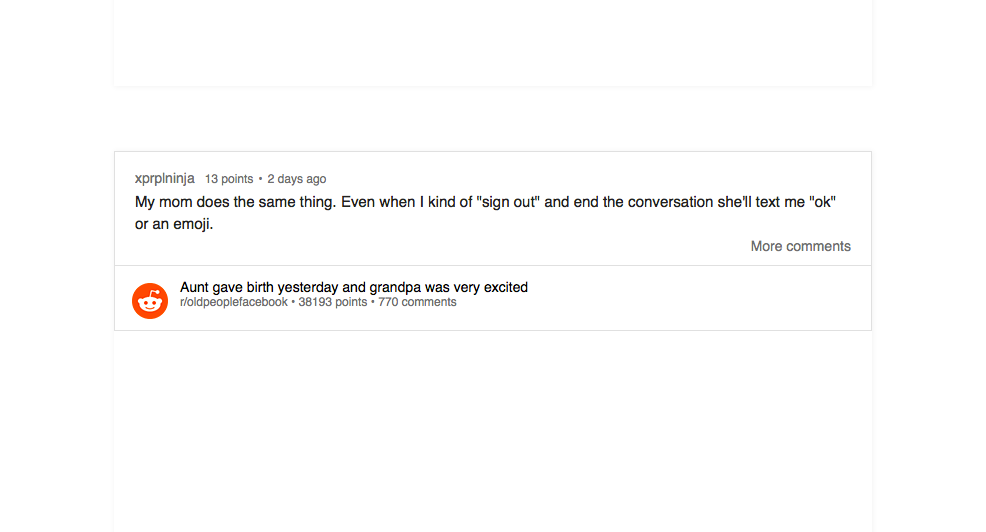Click the blank white area below the embed

click(493, 431)
